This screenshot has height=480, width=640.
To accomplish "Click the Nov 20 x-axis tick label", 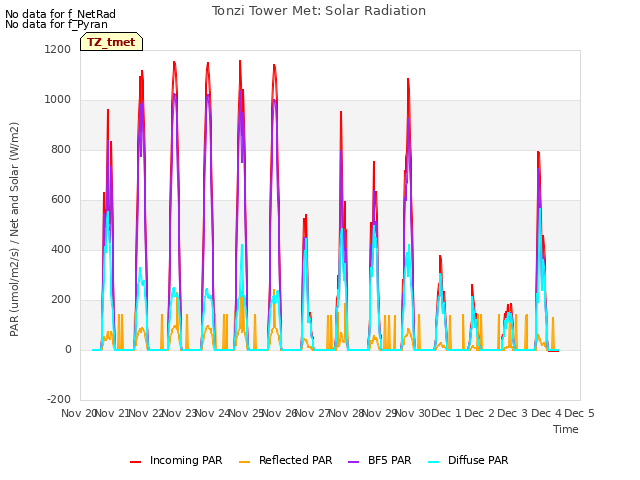I will click(78, 413).
